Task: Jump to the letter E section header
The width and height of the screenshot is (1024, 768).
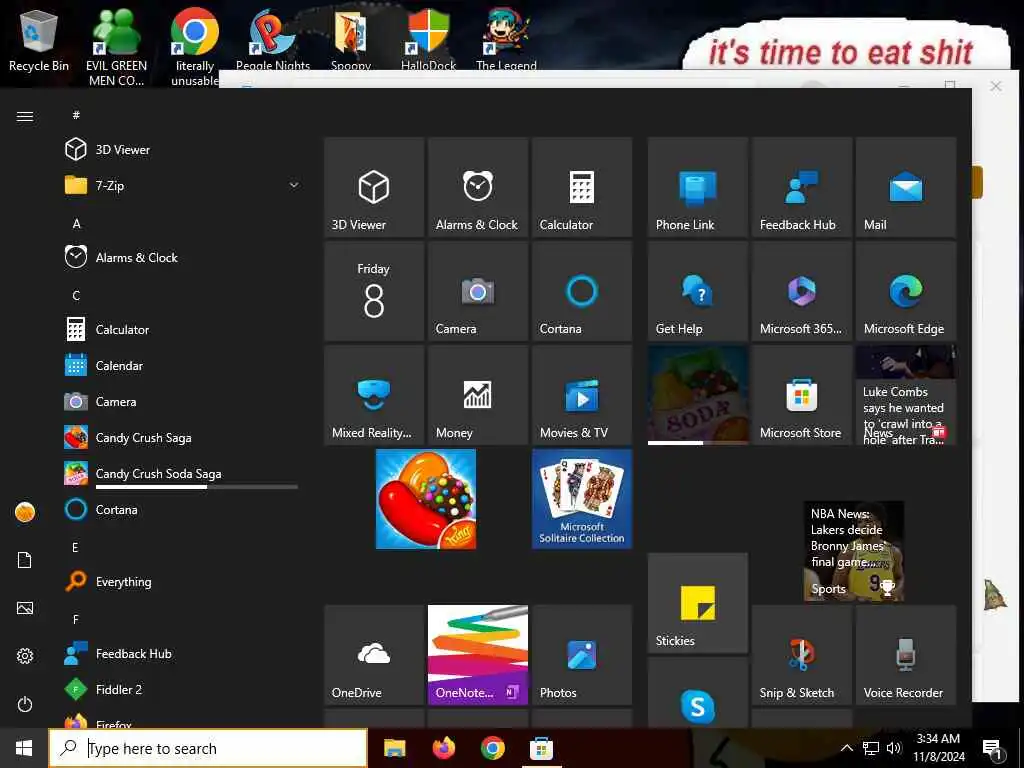Action: tap(76, 547)
